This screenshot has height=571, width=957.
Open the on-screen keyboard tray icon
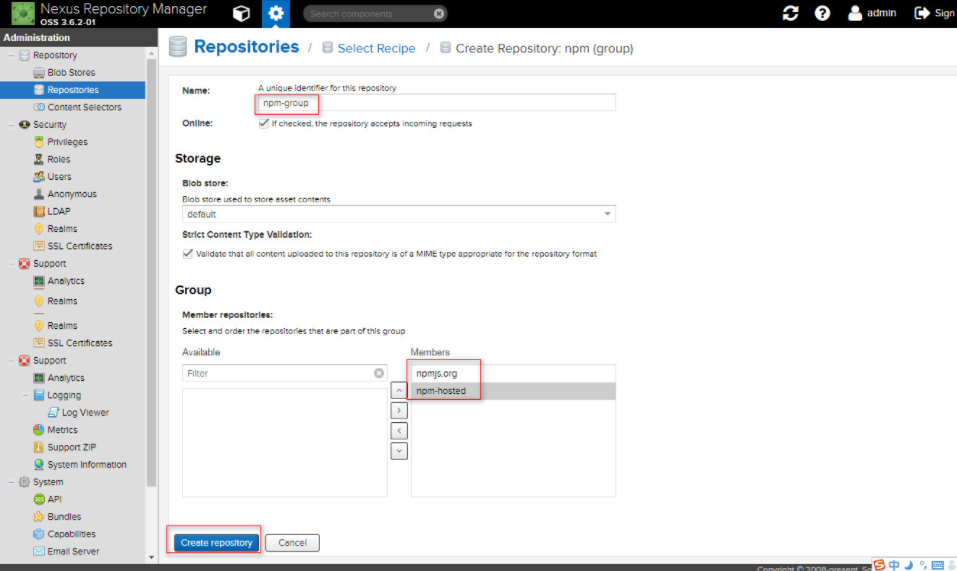coord(937,565)
